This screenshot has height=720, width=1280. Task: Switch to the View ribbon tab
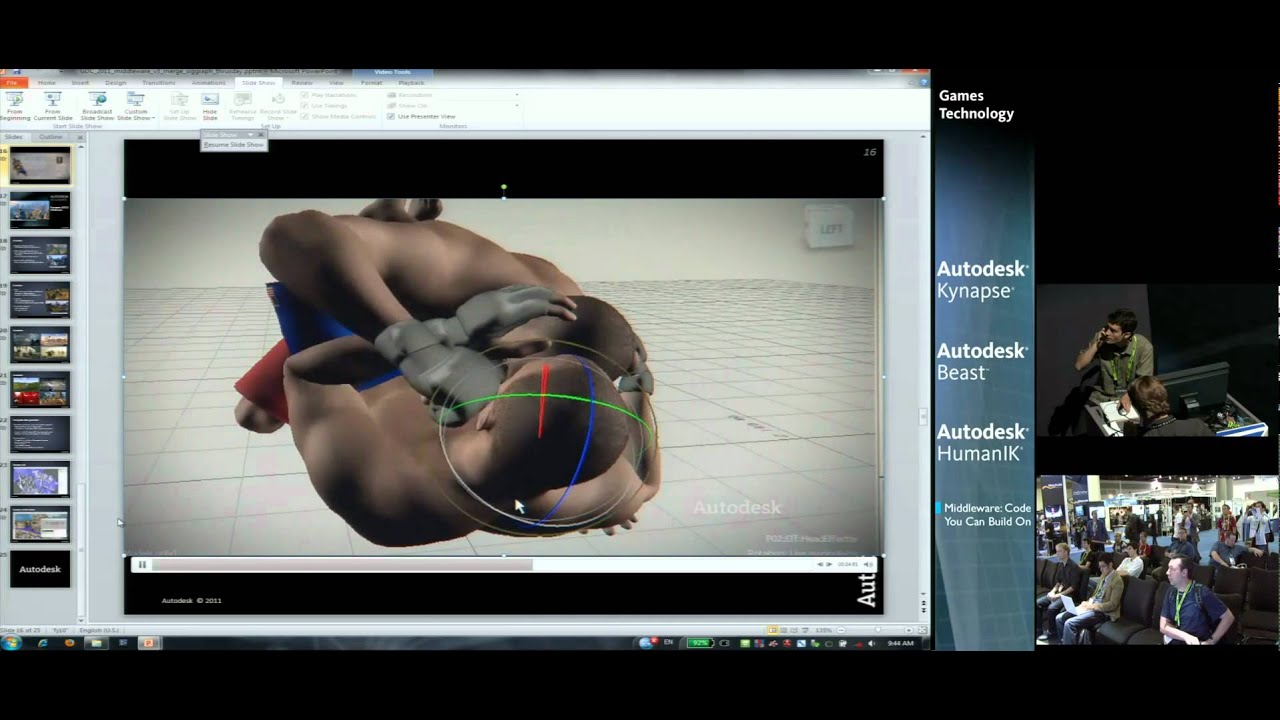(x=336, y=83)
